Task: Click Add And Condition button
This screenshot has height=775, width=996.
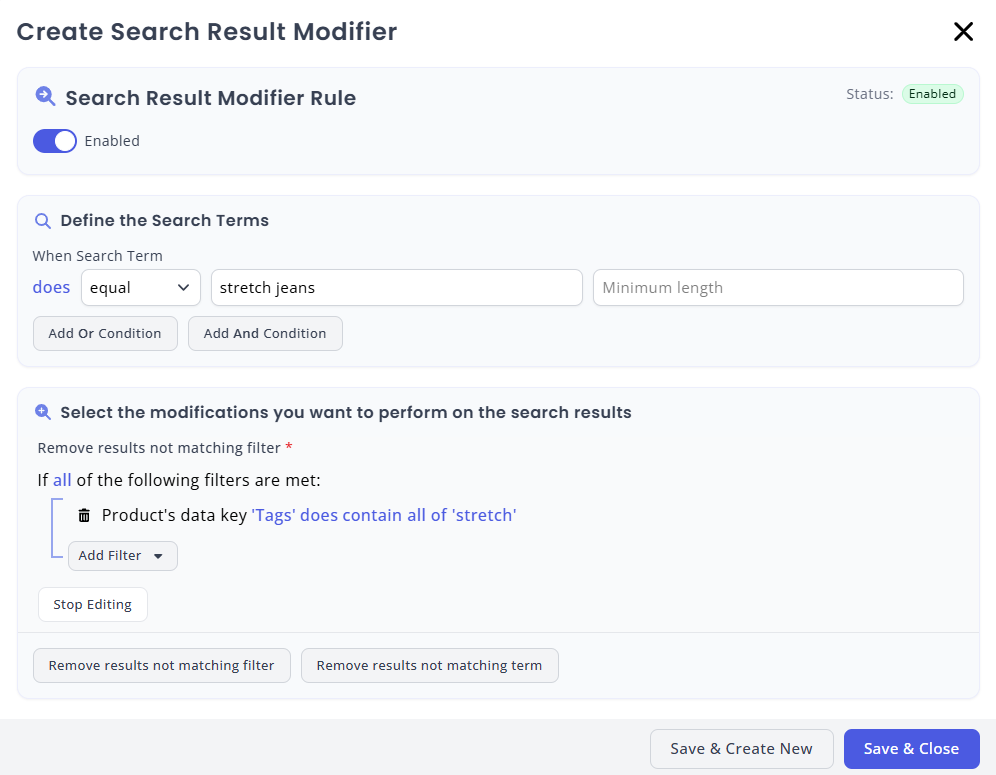Action: tap(266, 334)
